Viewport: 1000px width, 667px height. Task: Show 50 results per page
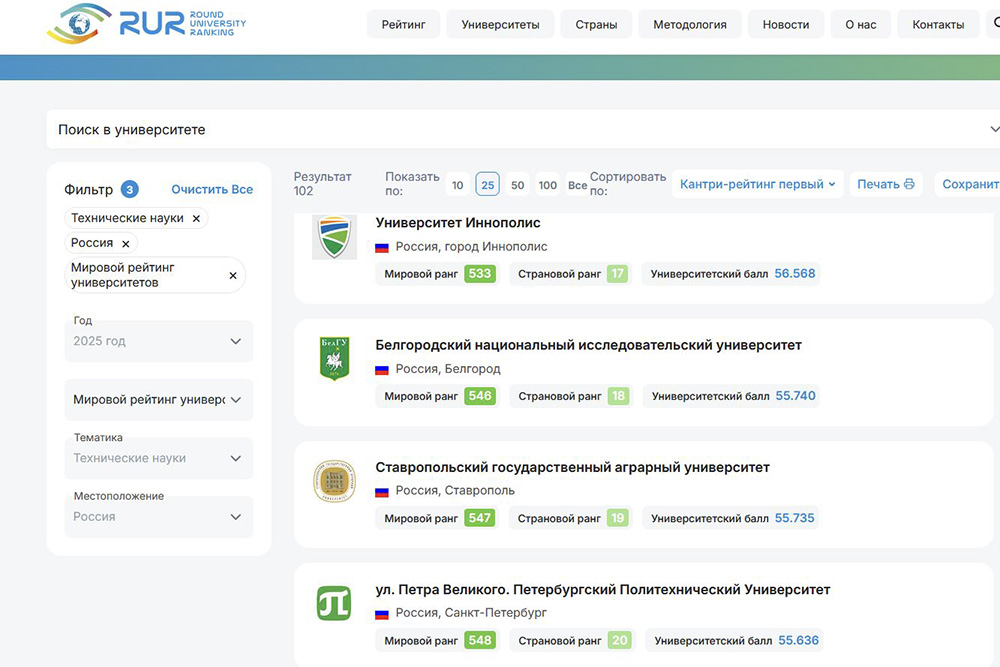(x=517, y=185)
